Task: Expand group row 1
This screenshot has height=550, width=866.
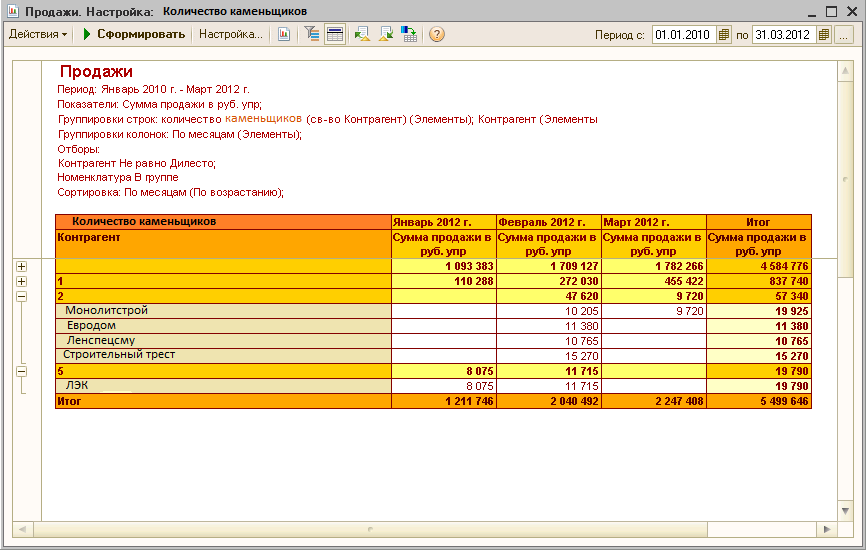Action: pos(21,282)
